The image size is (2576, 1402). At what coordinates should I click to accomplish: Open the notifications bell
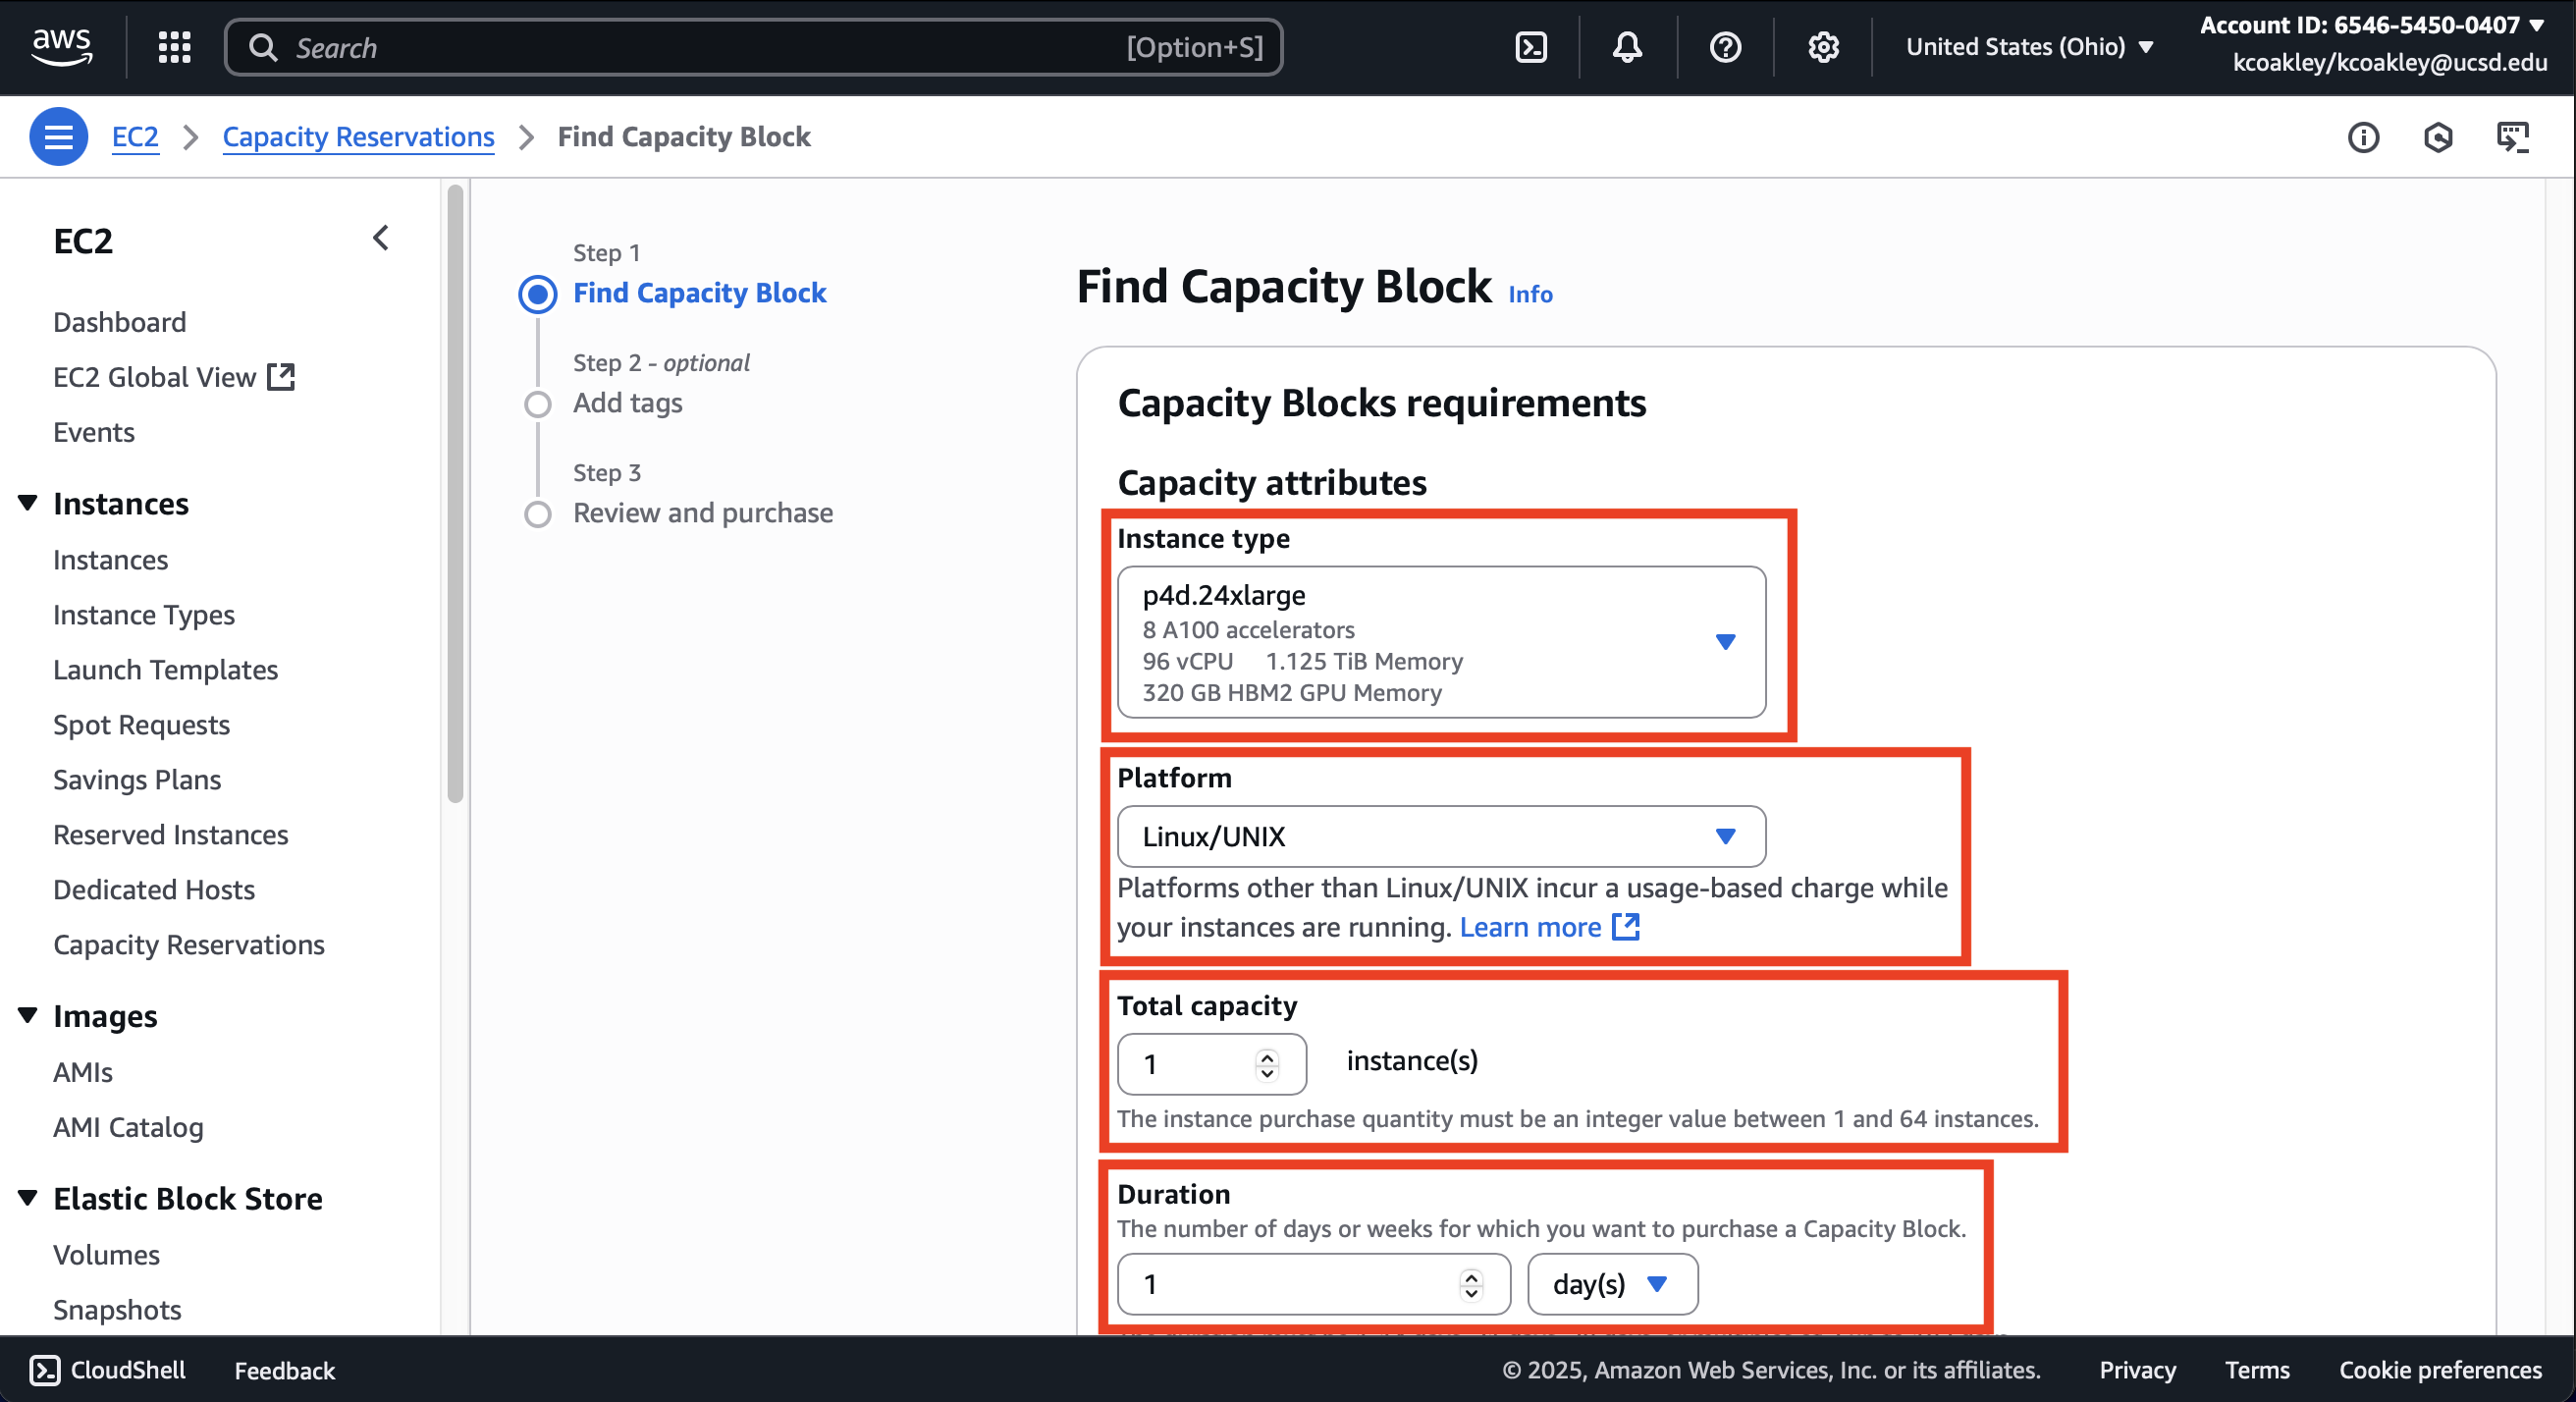click(1627, 47)
